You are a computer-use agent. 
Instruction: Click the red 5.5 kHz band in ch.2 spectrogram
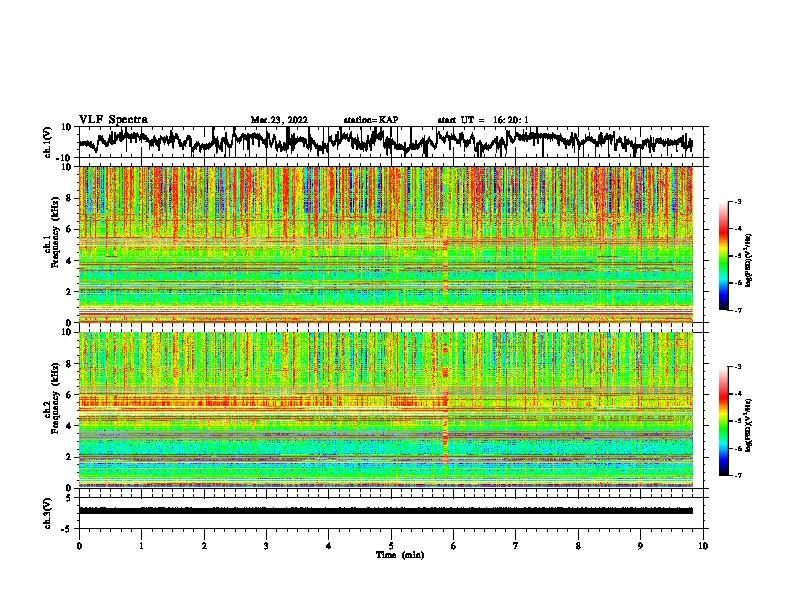point(263,402)
